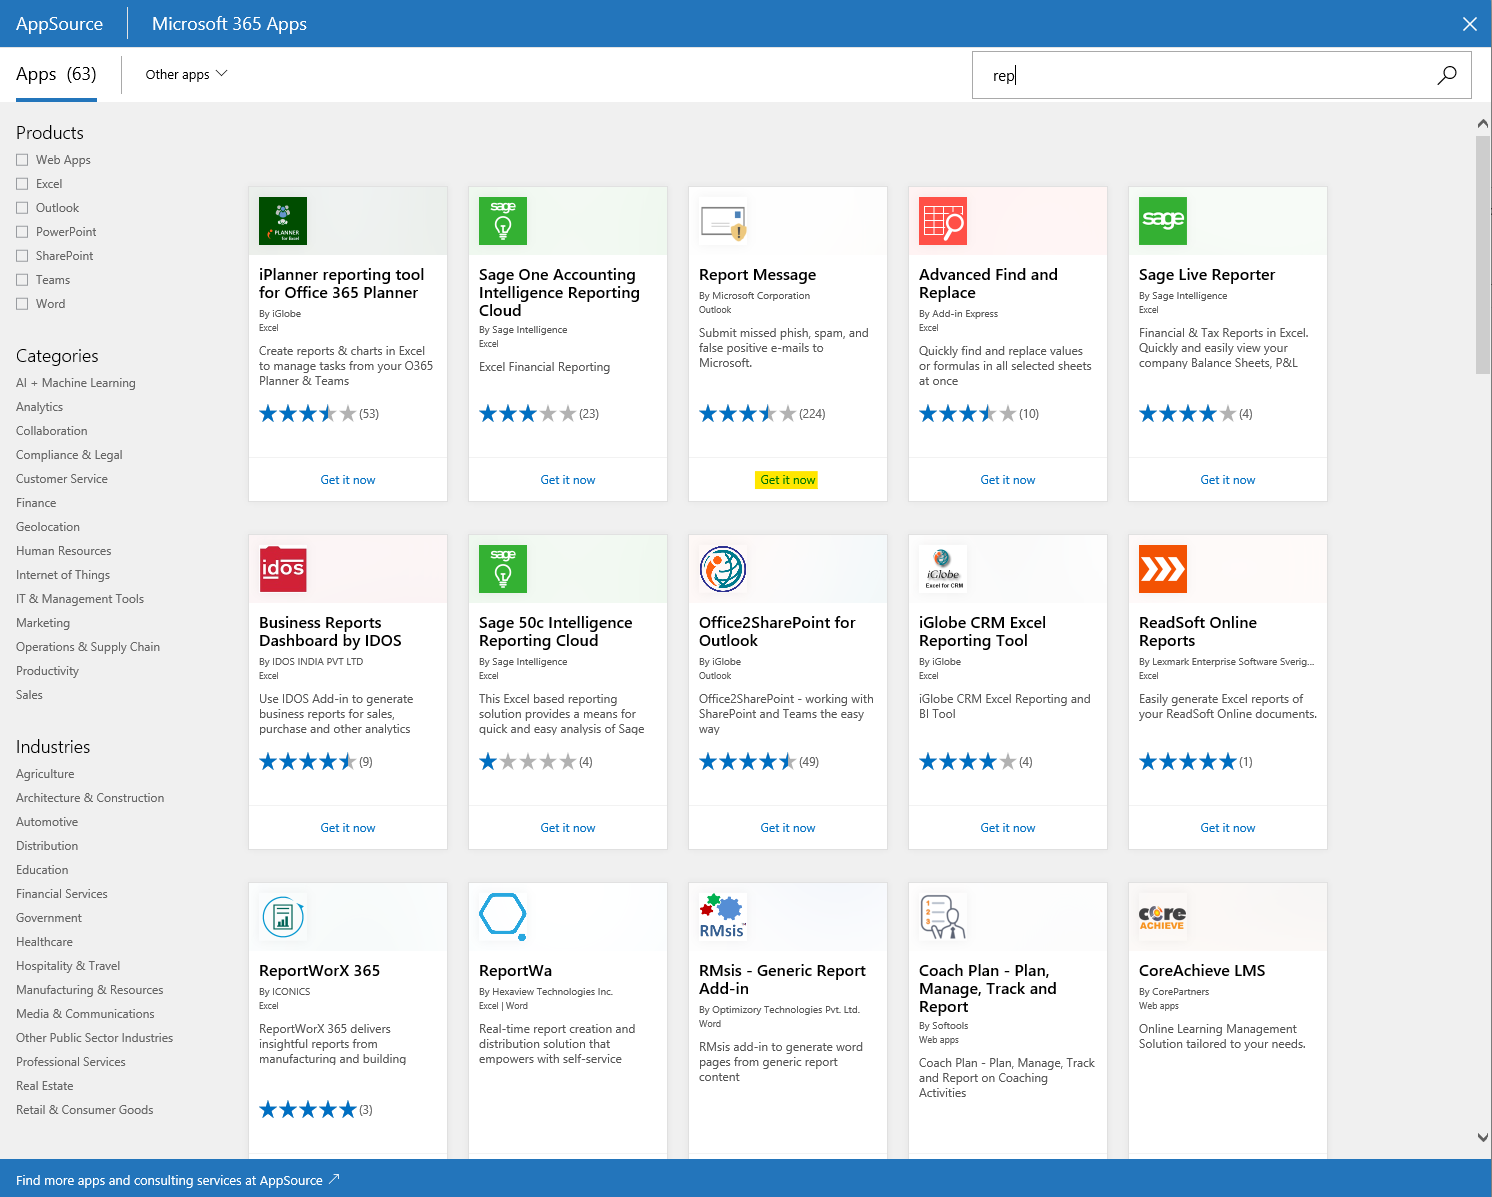Select the Healthcare industry filter
This screenshot has width=1492, height=1197.
(x=44, y=941)
